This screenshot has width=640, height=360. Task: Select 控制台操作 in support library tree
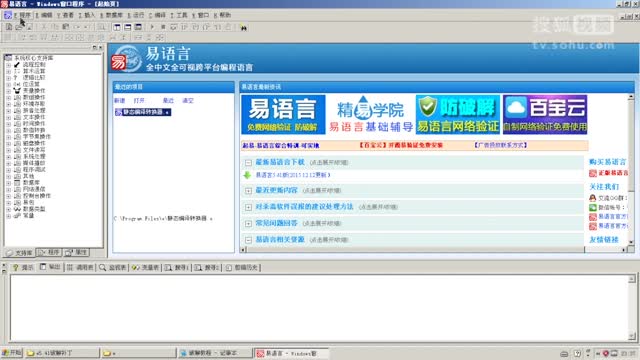click(x=37, y=196)
